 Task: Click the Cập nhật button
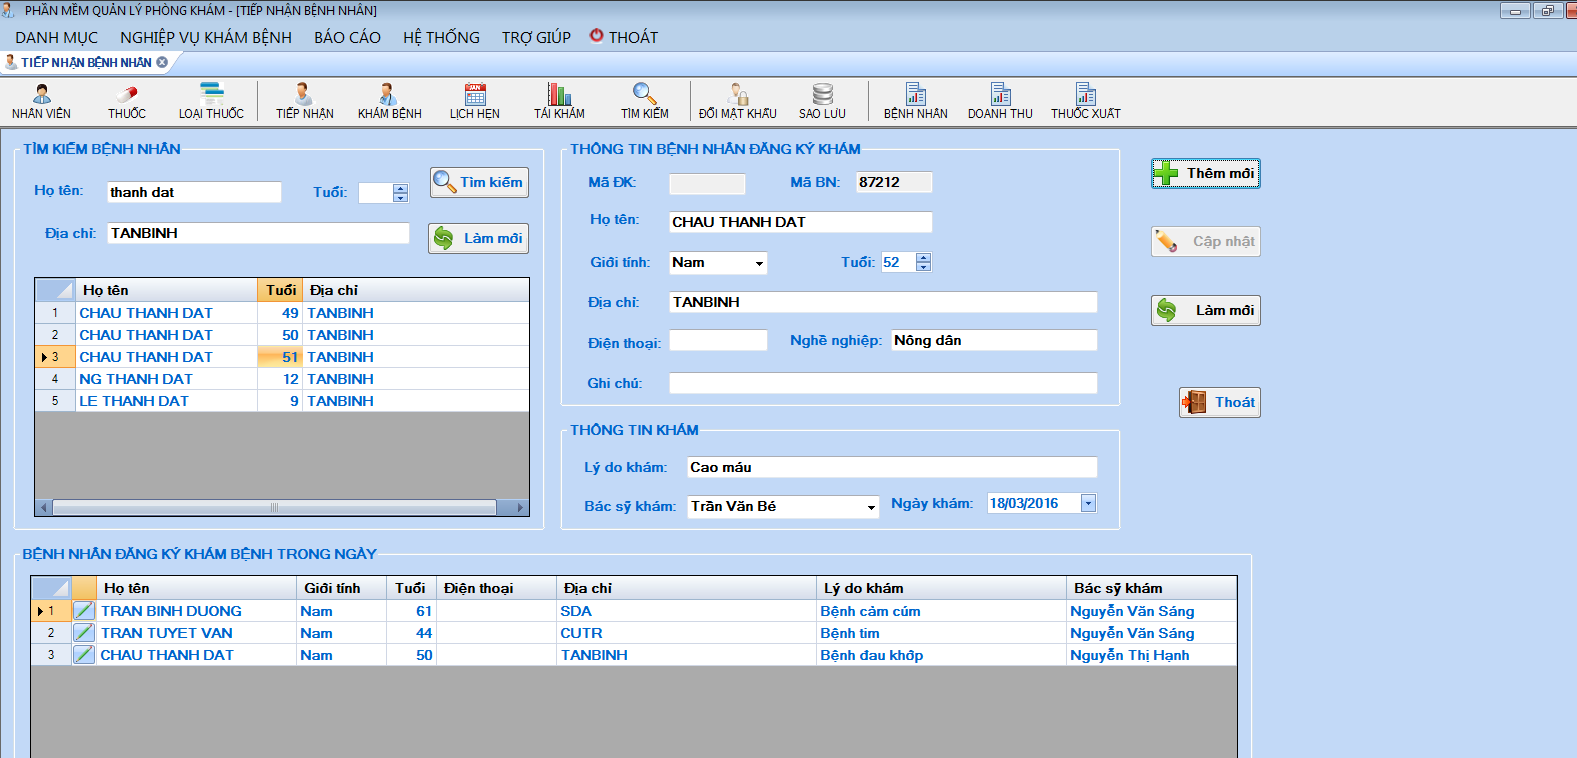[x=1205, y=241]
